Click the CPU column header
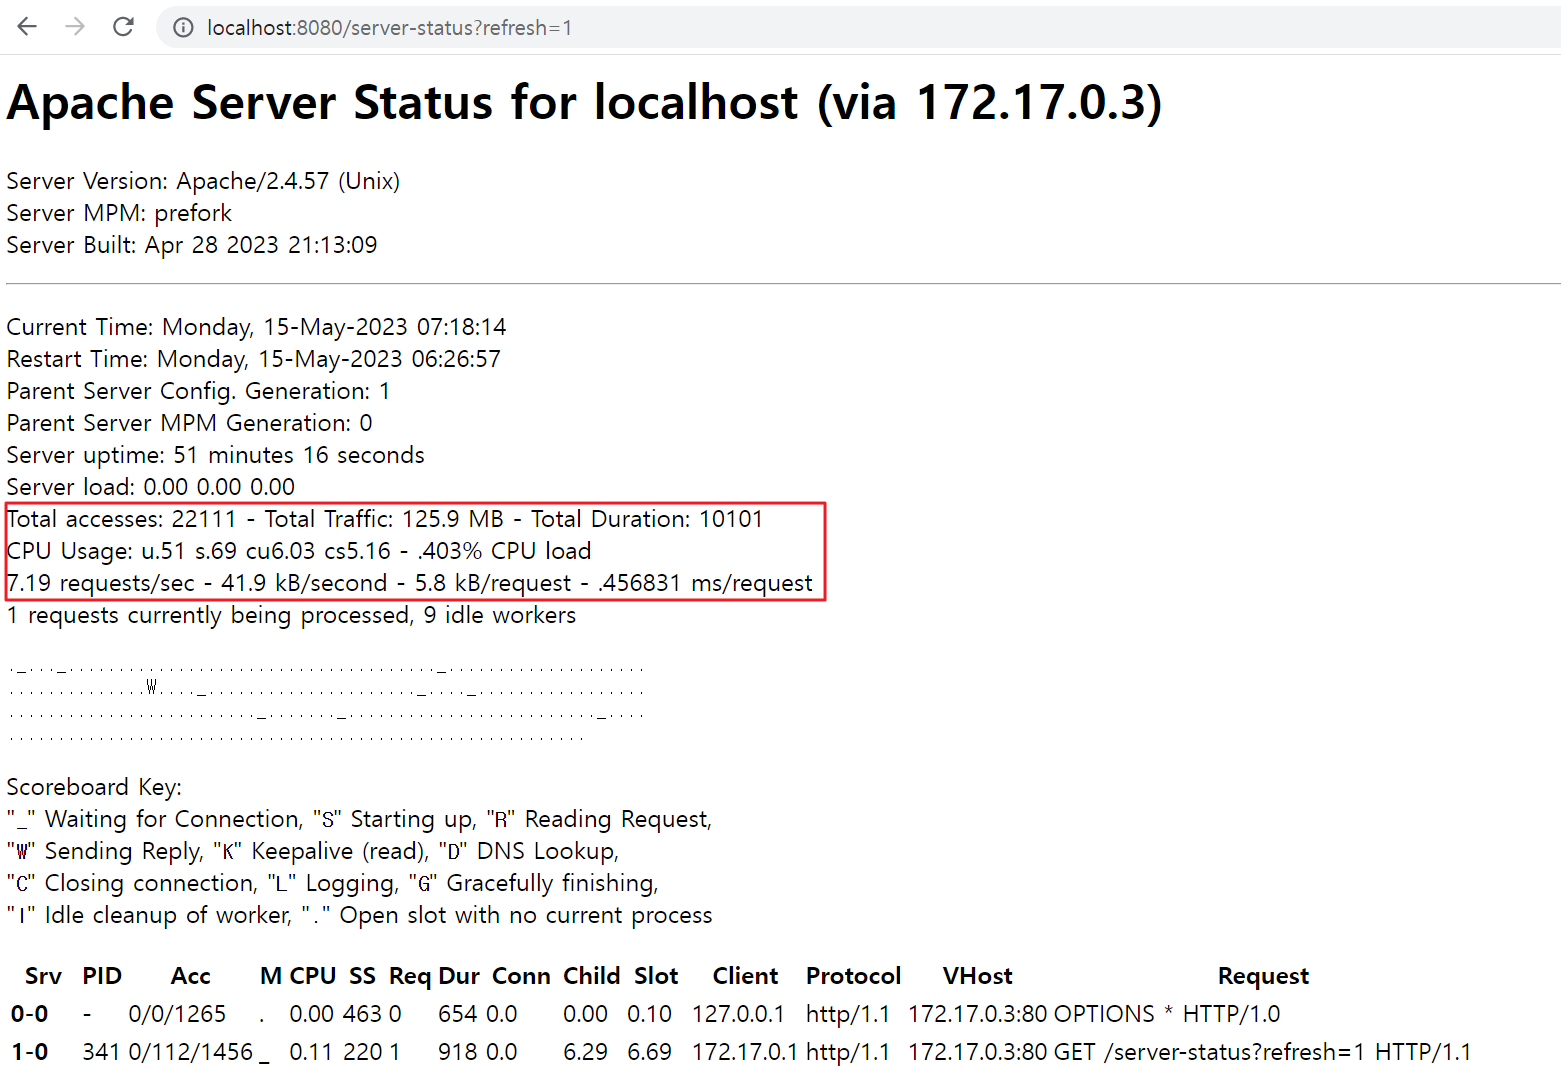 coord(313,976)
